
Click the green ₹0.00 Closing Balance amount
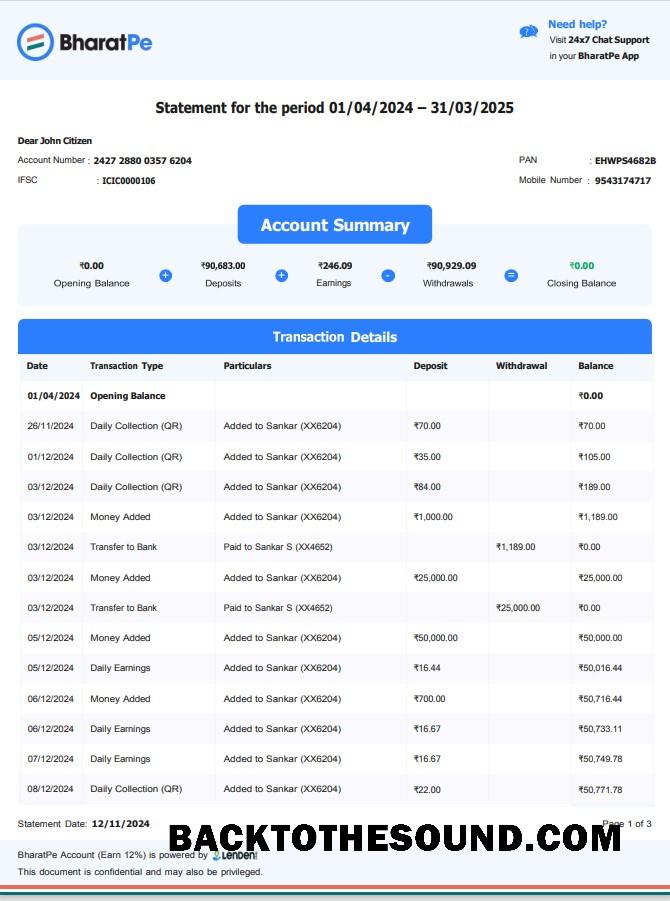[582, 265]
